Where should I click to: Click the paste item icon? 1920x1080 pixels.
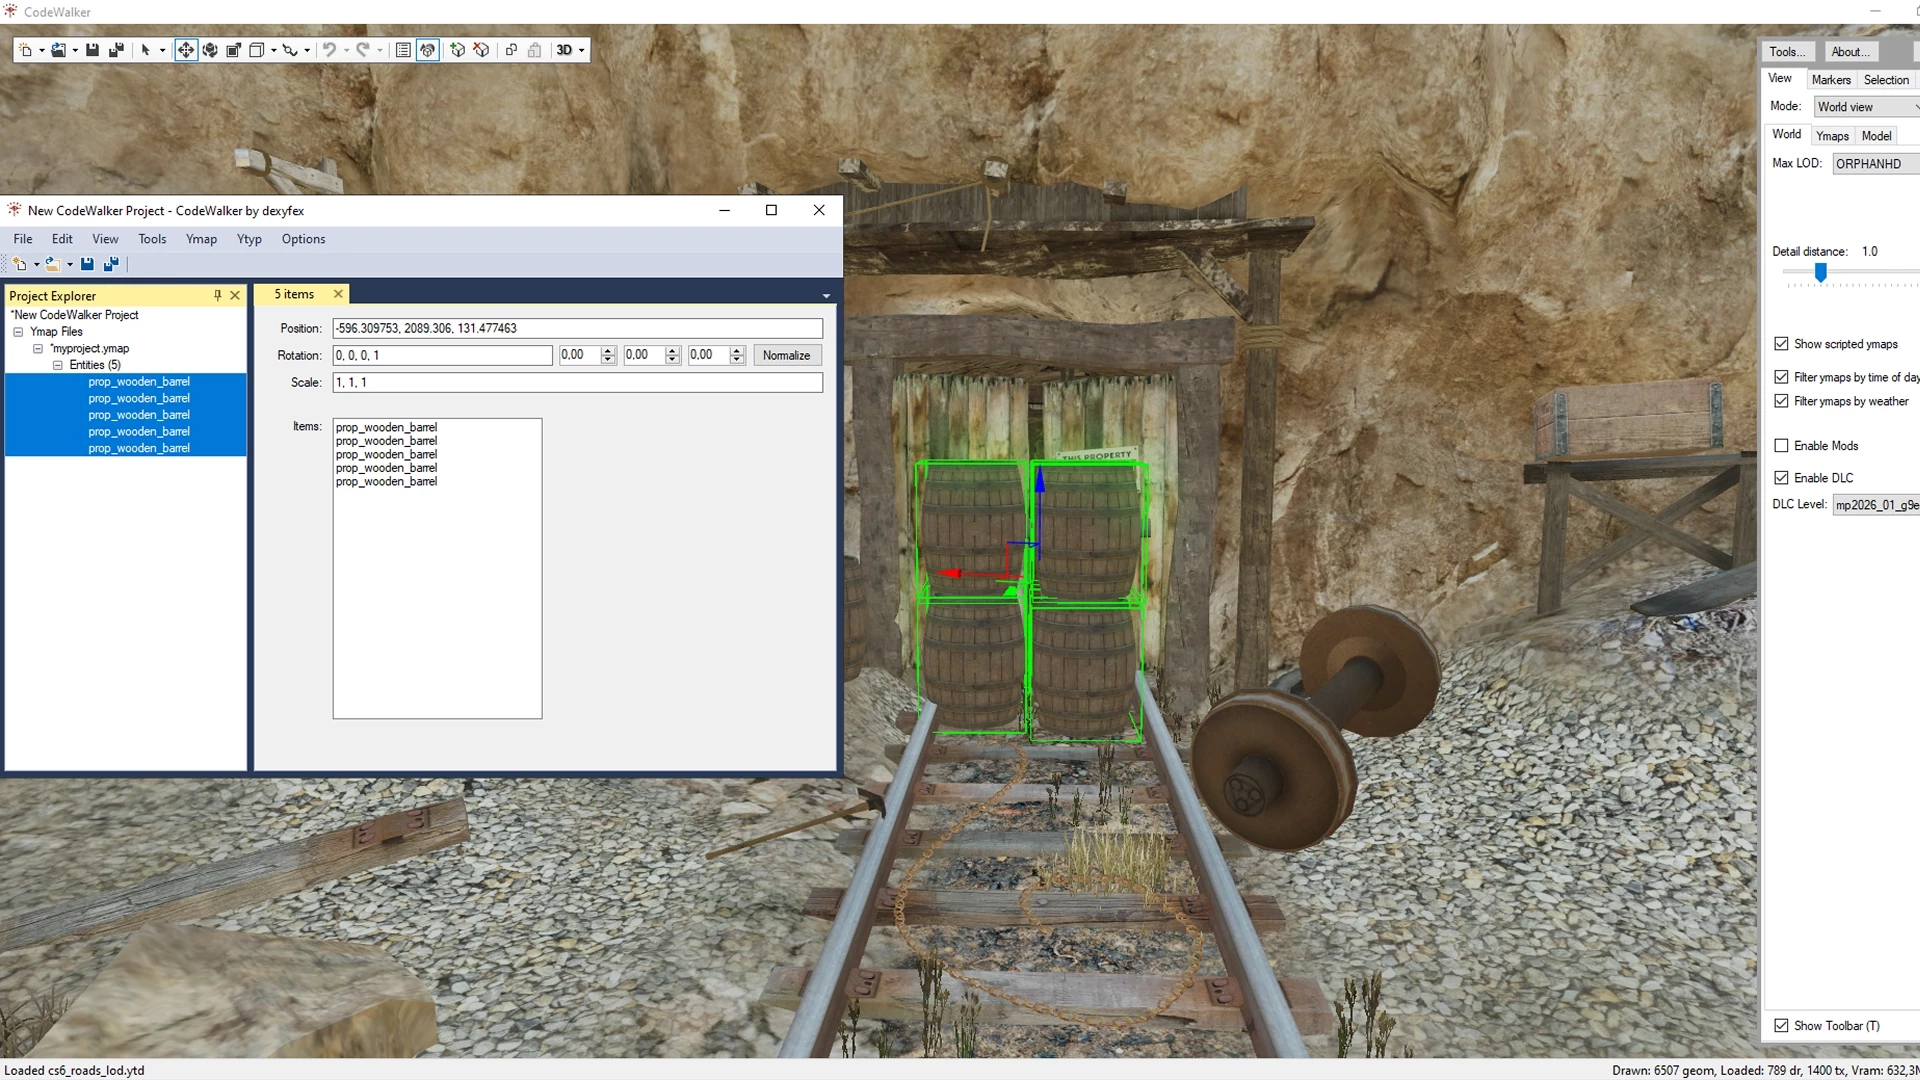(x=535, y=50)
